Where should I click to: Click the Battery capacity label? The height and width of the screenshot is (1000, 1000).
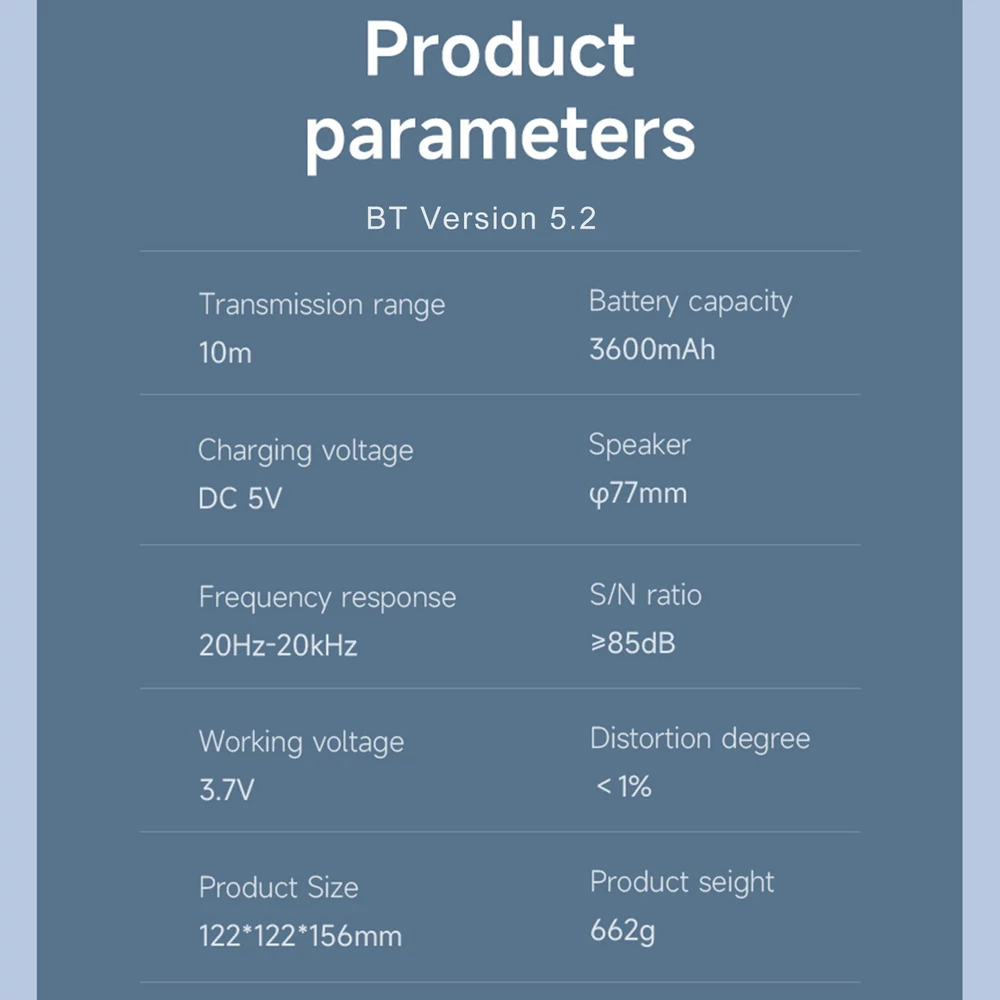tap(691, 301)
